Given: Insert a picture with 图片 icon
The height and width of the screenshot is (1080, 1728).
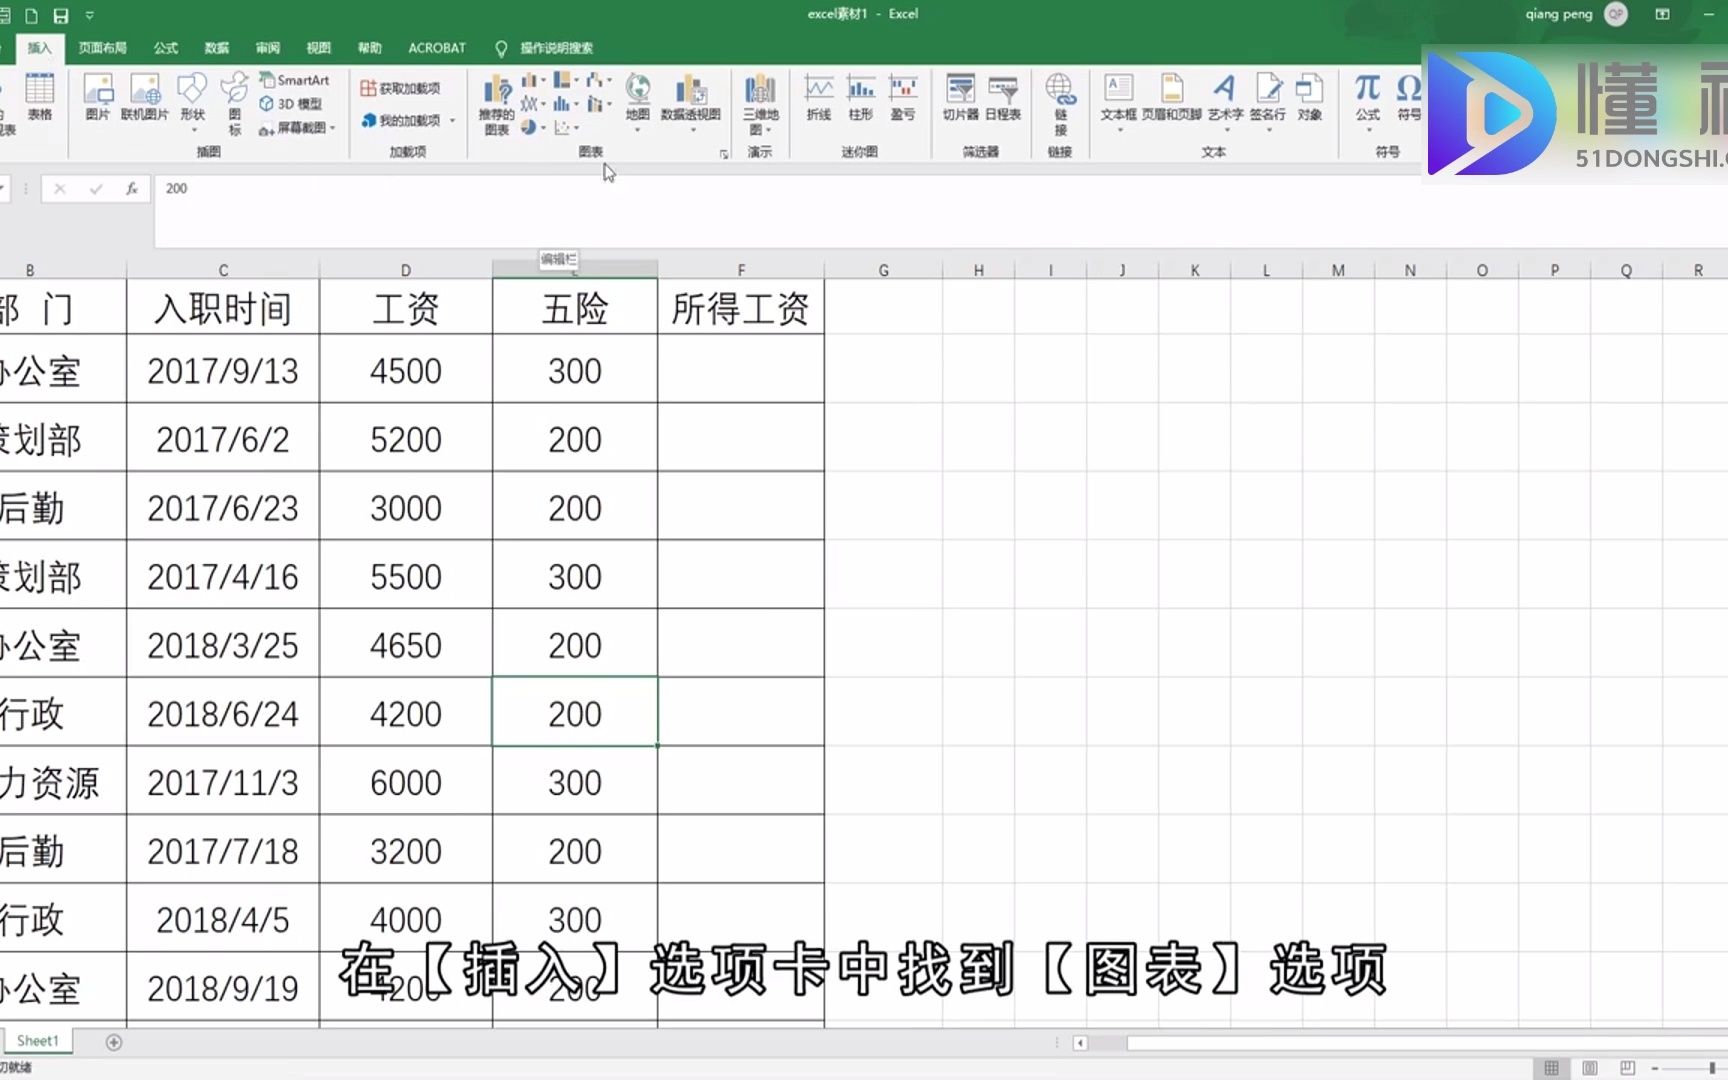Looking at the screenshot, I should click(97, 97).
